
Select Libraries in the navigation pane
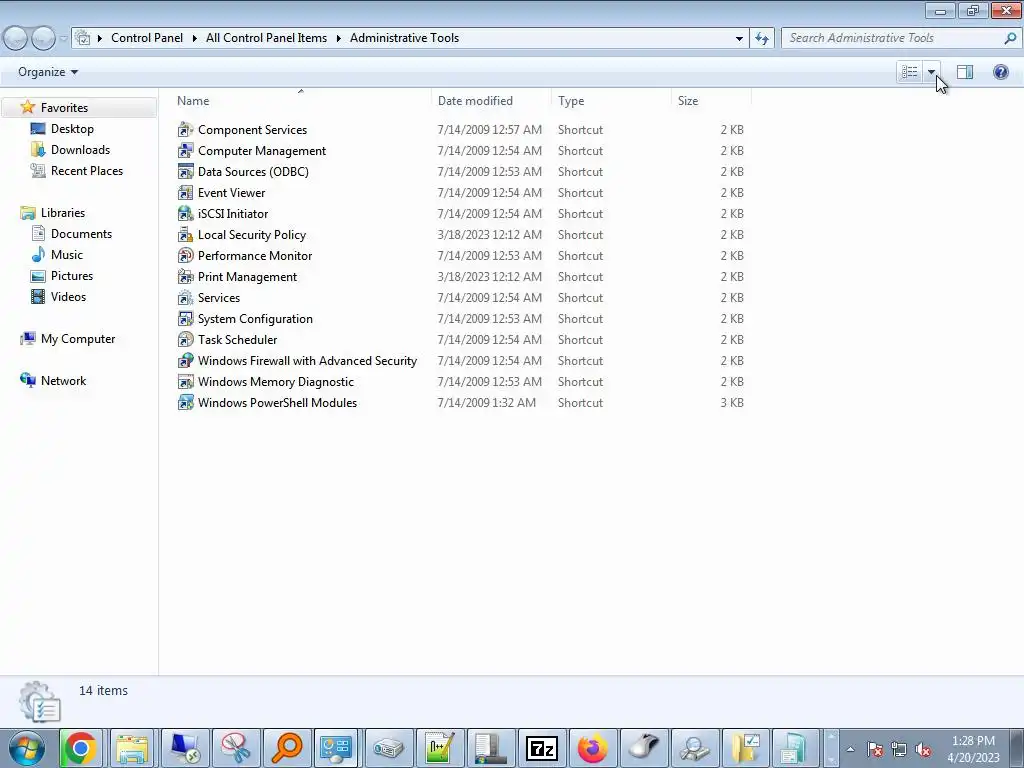[63, 213]
